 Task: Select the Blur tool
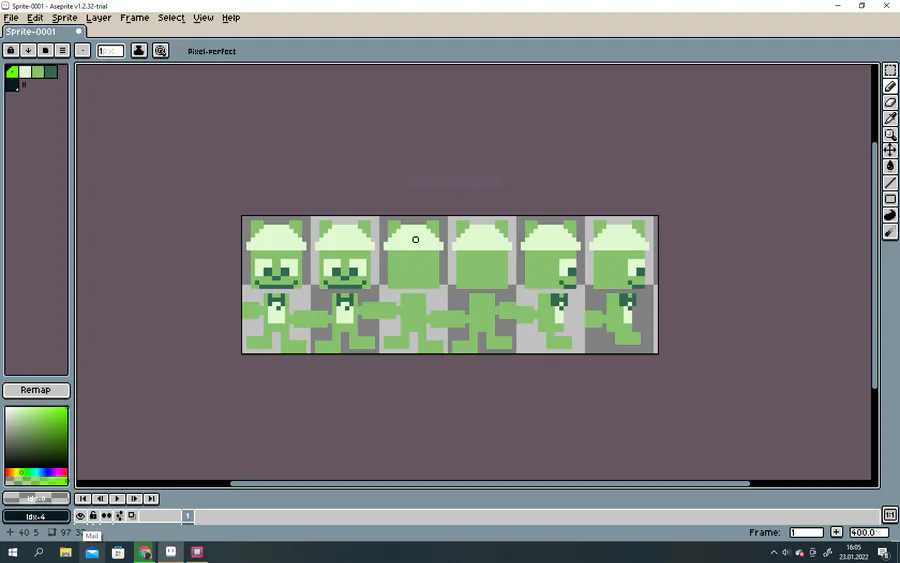(890, 232)
